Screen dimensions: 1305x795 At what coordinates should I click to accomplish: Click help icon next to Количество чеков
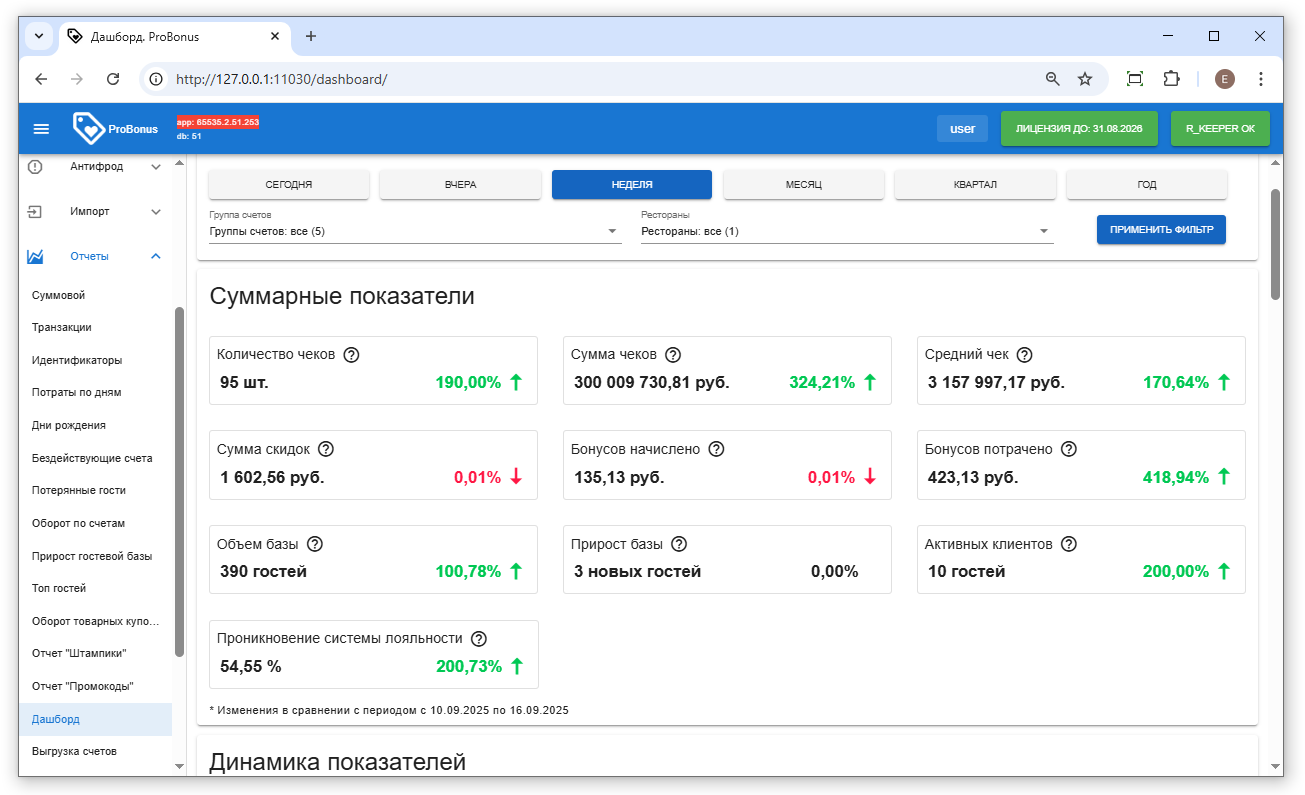tap(351, 354)
